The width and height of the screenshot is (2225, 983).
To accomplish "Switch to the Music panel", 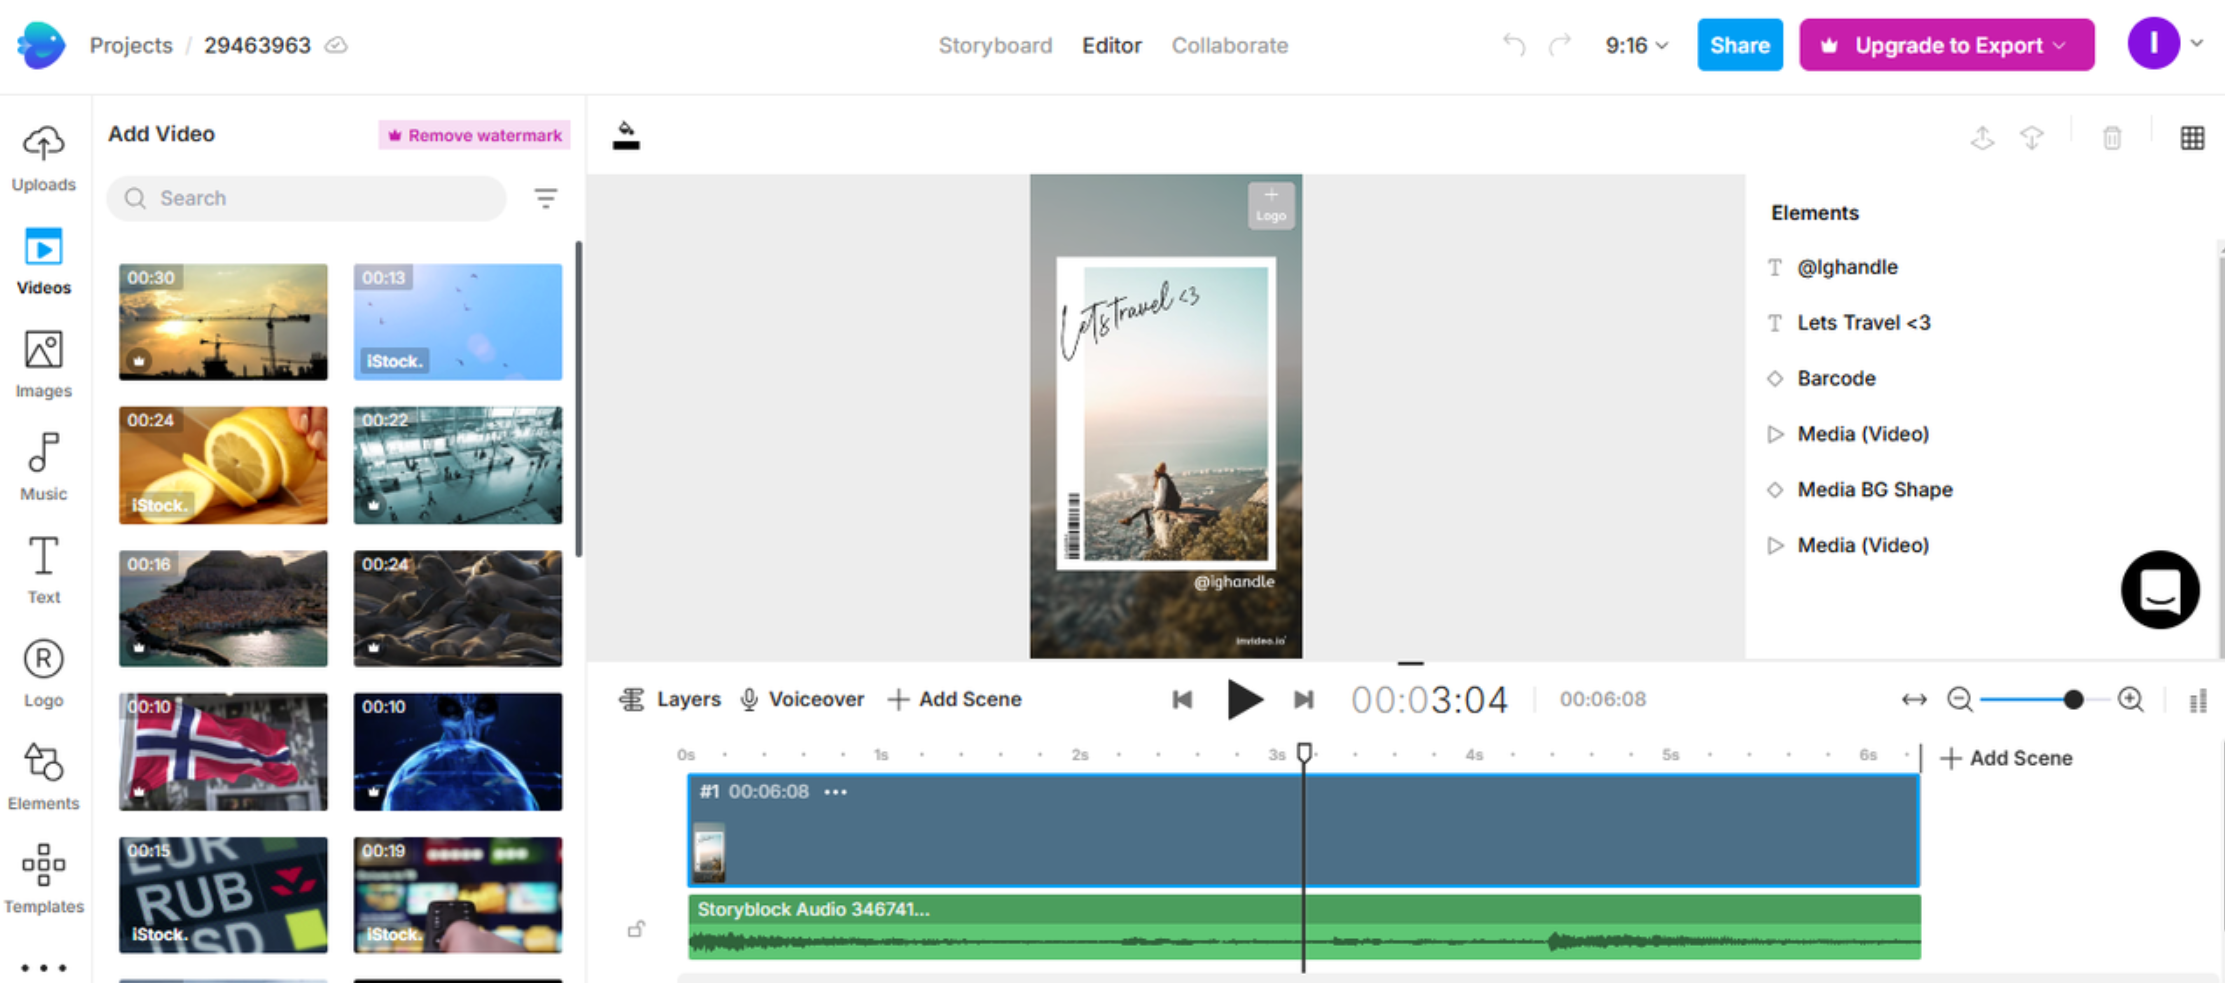I will (43, 463).
